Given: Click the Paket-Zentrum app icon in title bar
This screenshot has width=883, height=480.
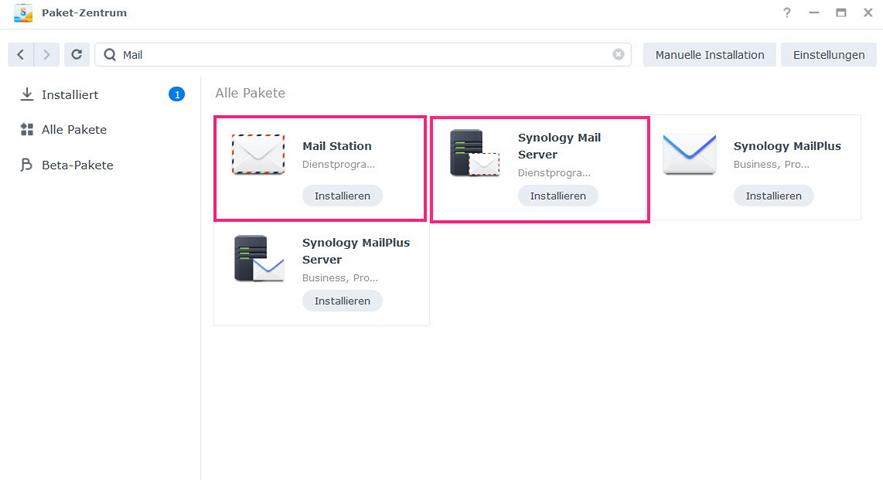Looking at the screenshot, I should coord(23,12).
